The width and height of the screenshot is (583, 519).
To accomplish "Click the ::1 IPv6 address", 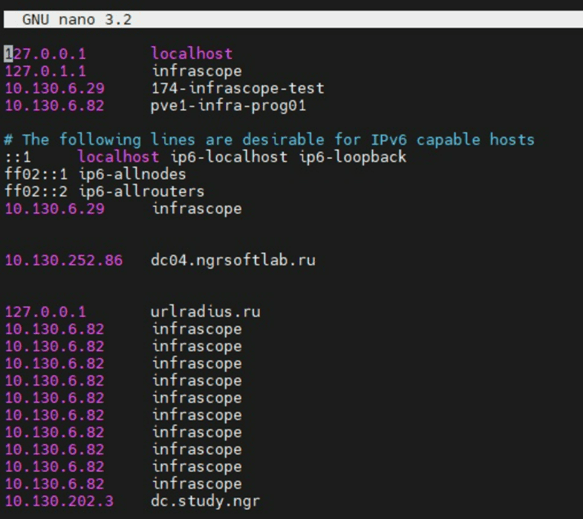I will (x=17, y=157).
